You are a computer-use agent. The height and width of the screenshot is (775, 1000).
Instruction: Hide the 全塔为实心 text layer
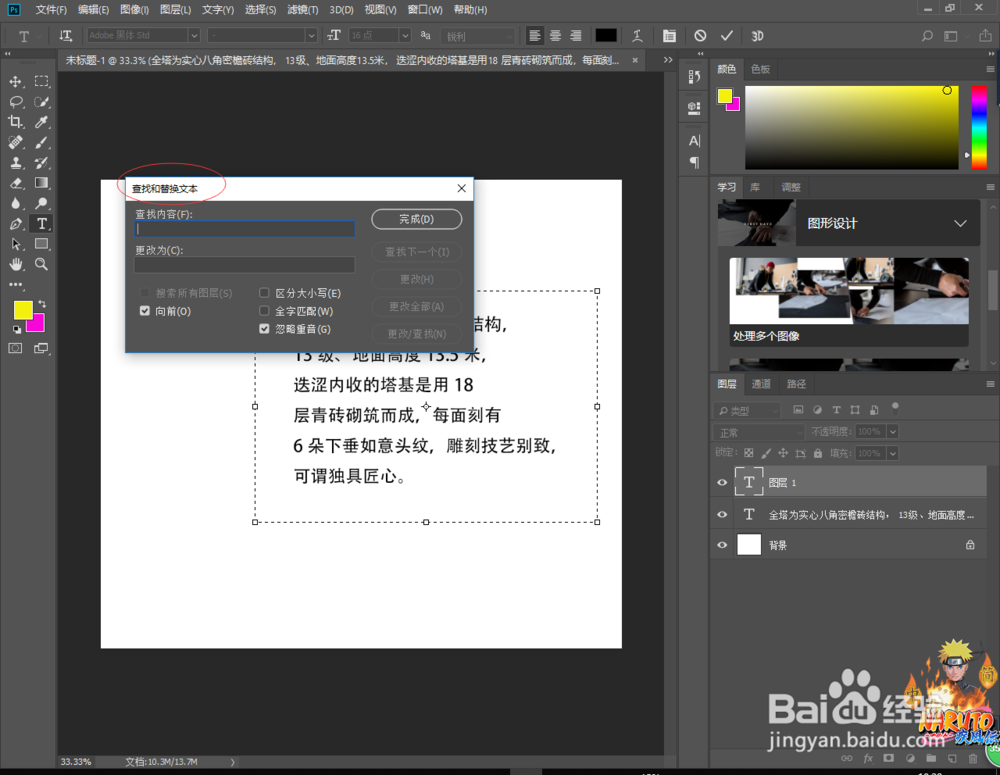pyautogui.click(x=722, y=514)
